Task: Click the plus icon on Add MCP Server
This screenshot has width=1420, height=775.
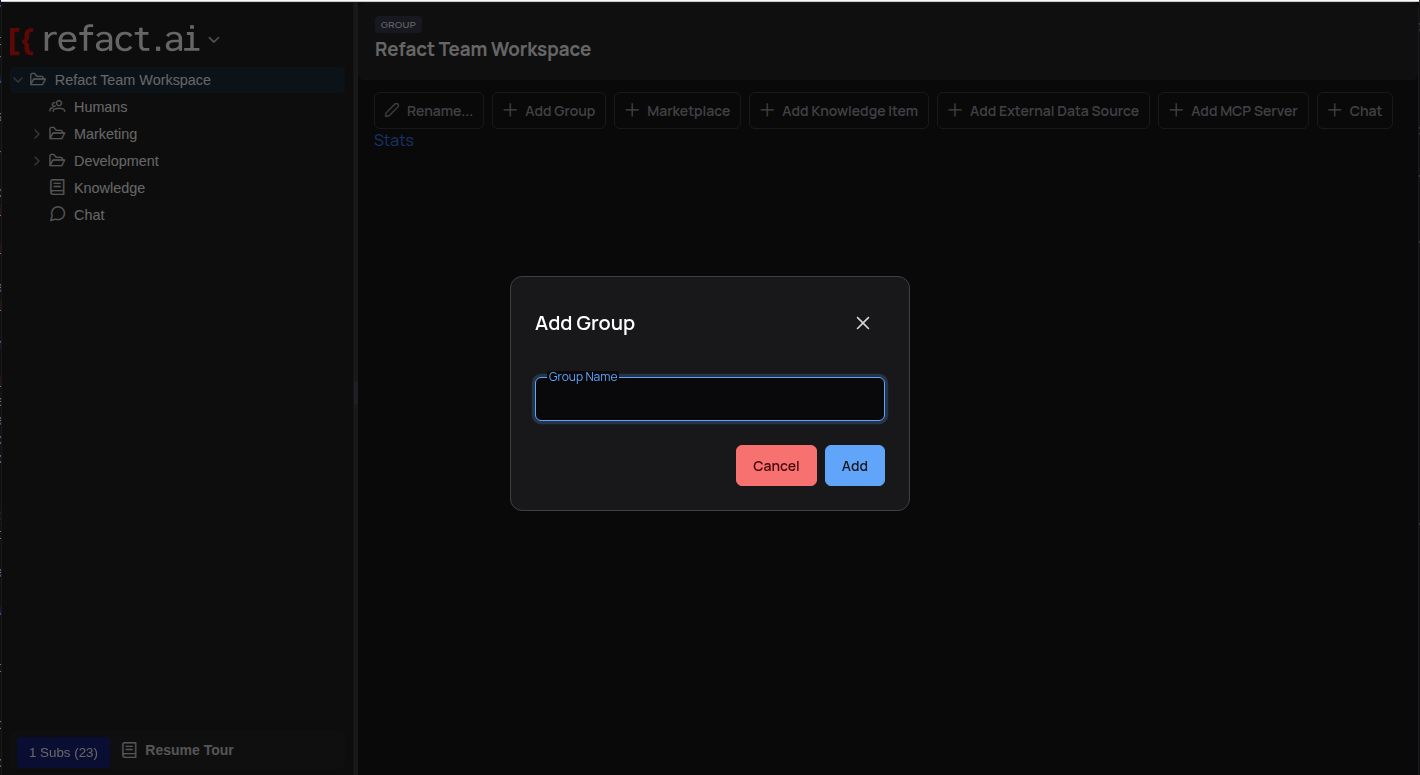Action: coord(1174,110)
